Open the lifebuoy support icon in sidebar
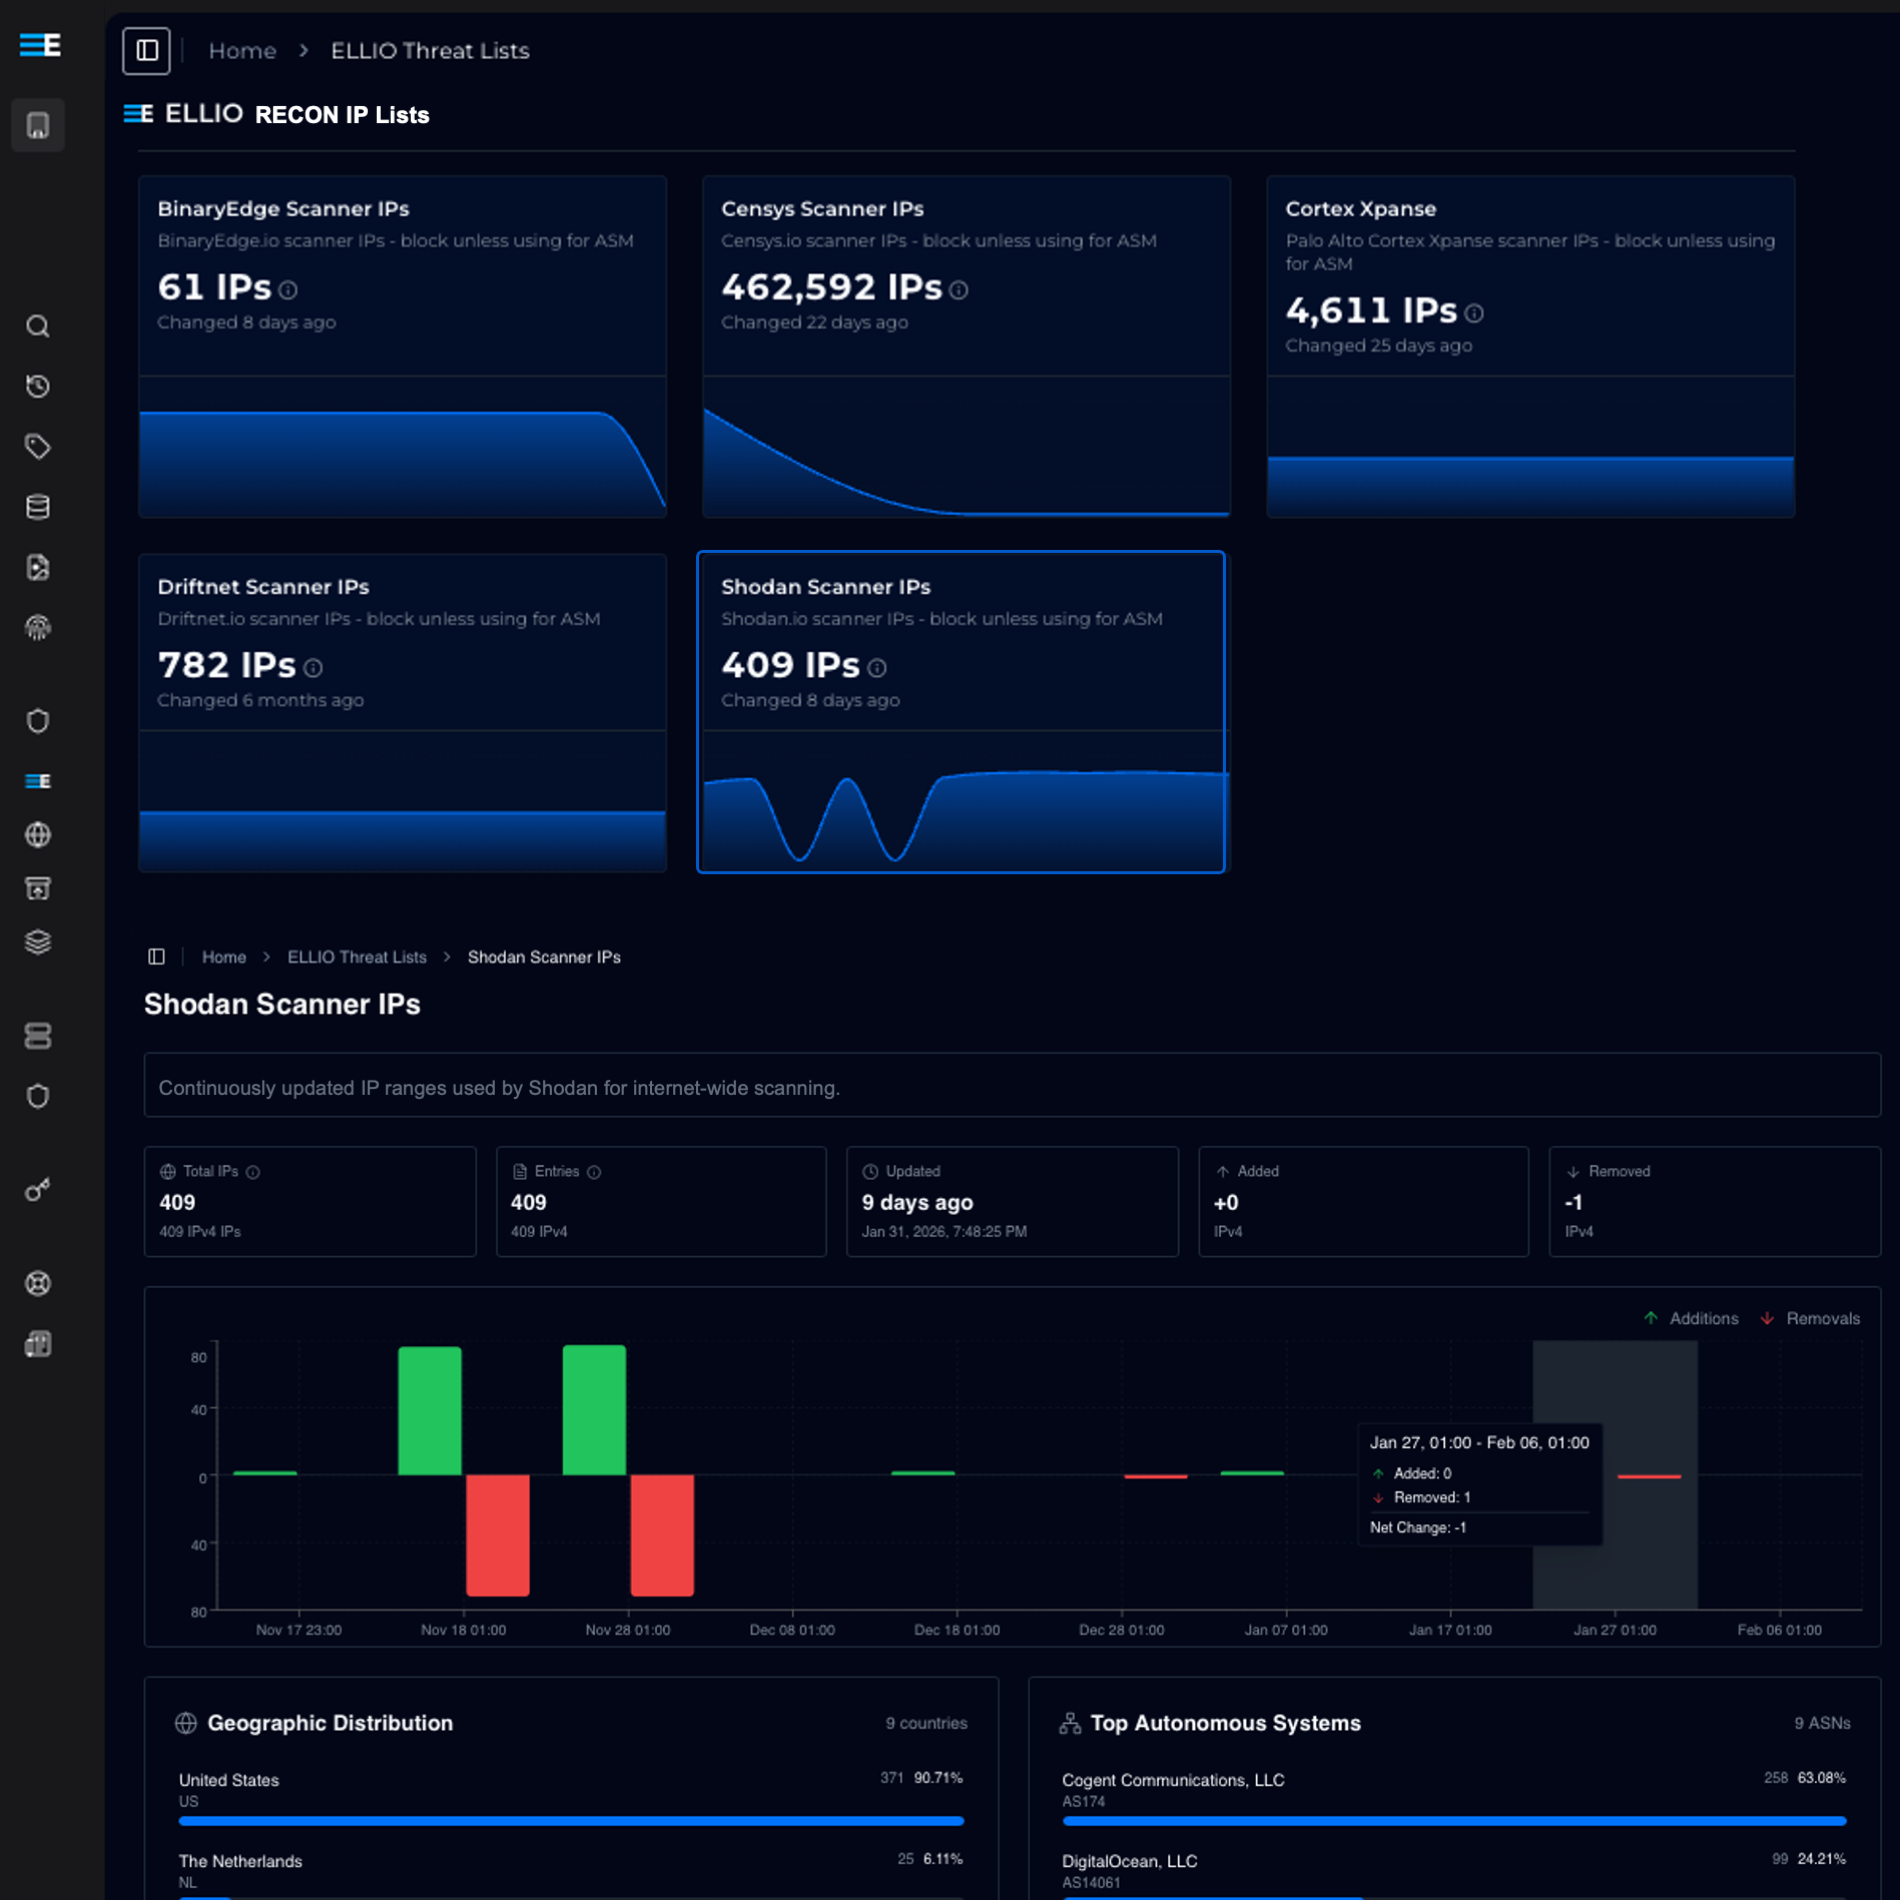This screenshot has width=1900, height=1900. [38, 1283]
